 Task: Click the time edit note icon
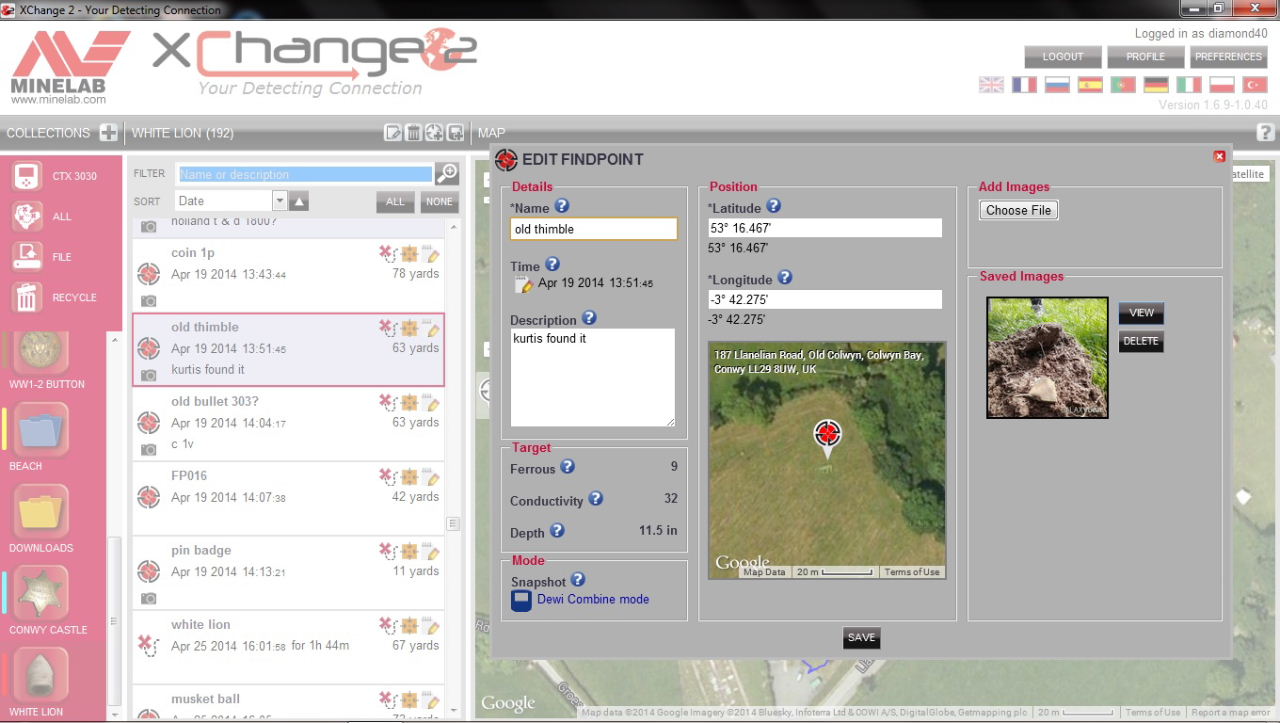pyautogui.click(x=524, y=285)
